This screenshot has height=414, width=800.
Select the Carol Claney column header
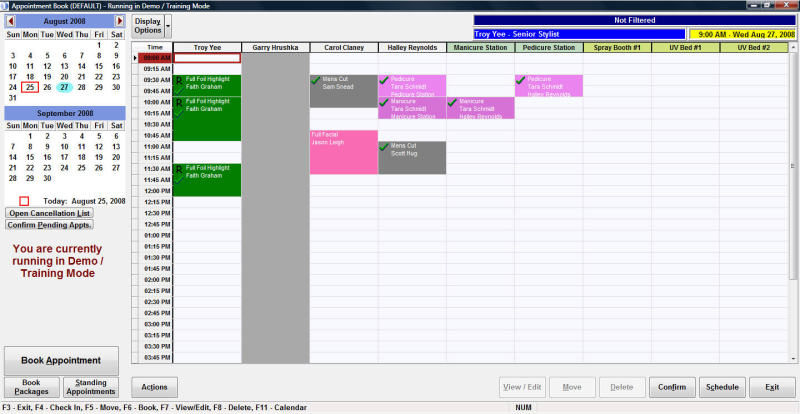344,47
